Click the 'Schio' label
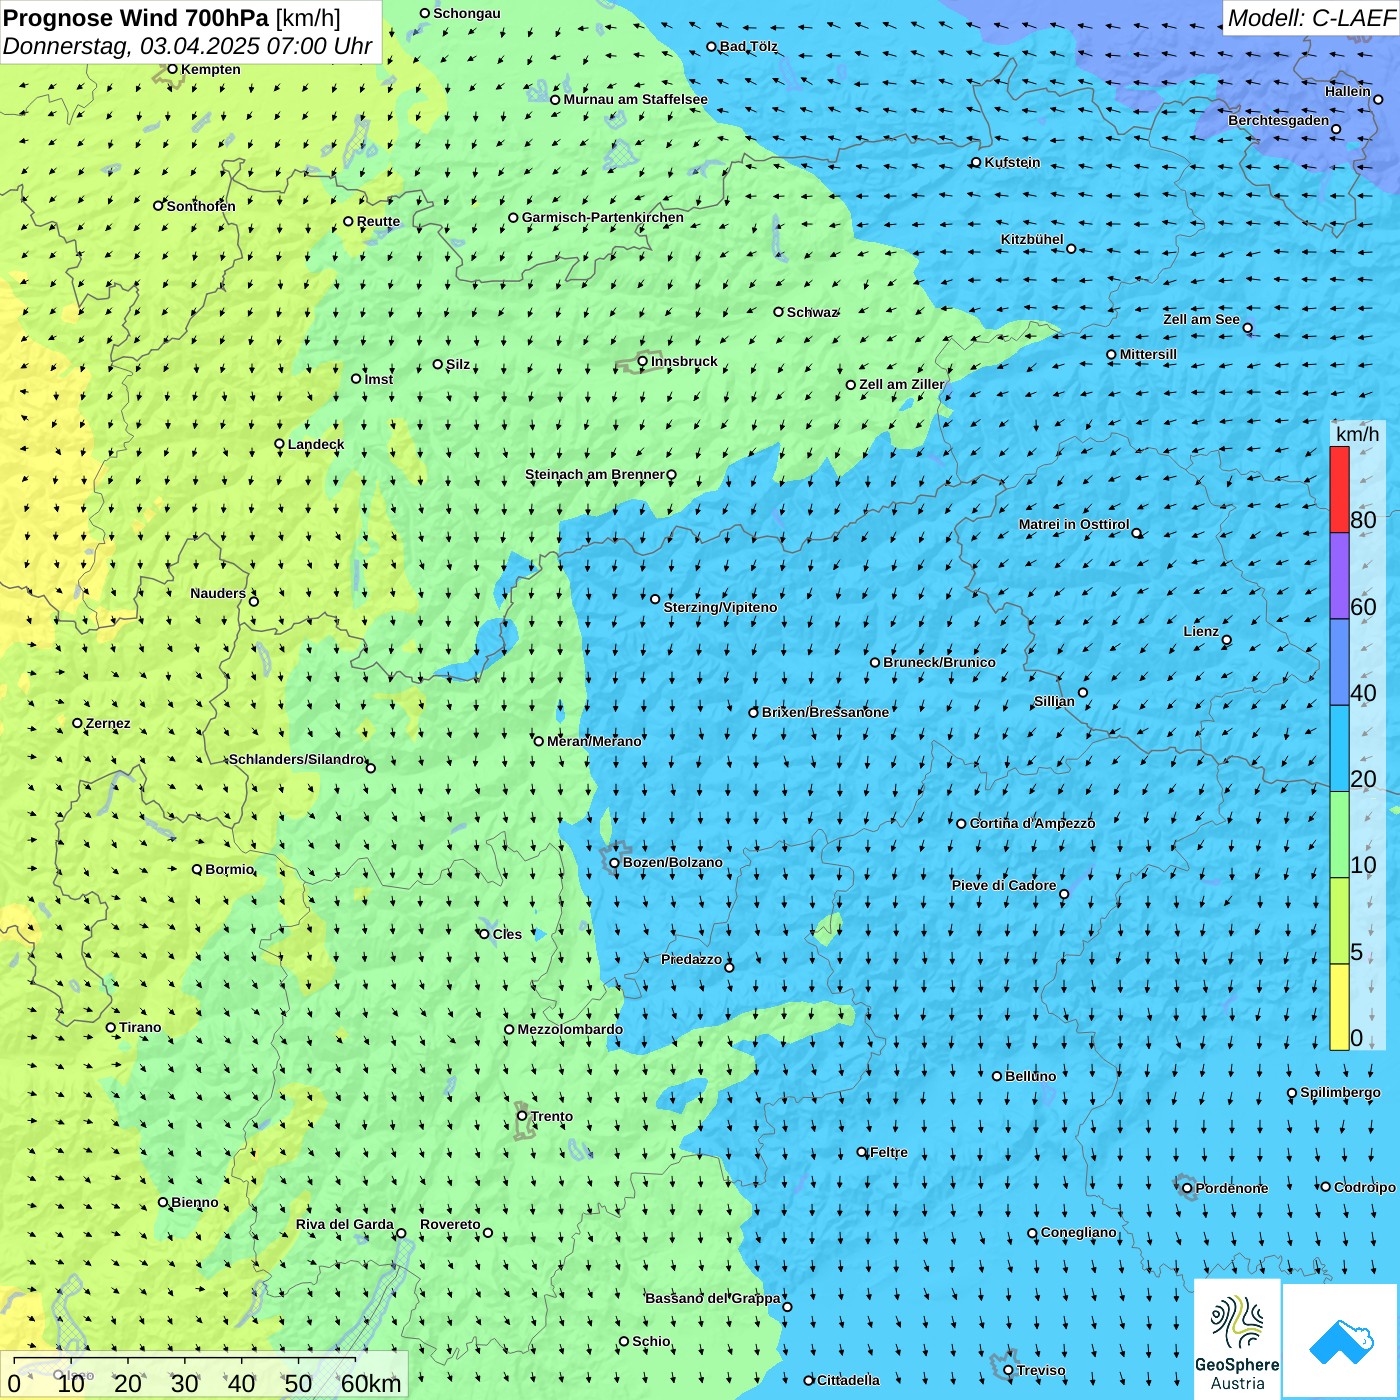1400x1400 pixels. (651, 1341)
